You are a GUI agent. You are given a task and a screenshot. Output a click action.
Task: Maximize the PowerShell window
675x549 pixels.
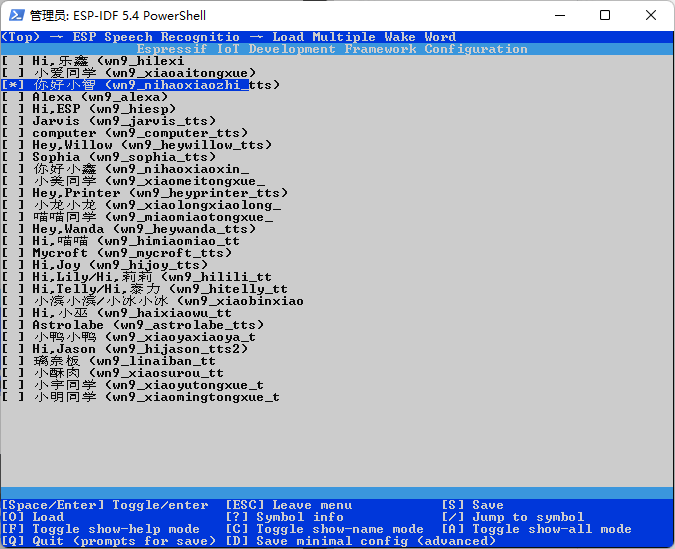(x=605, y=15)
